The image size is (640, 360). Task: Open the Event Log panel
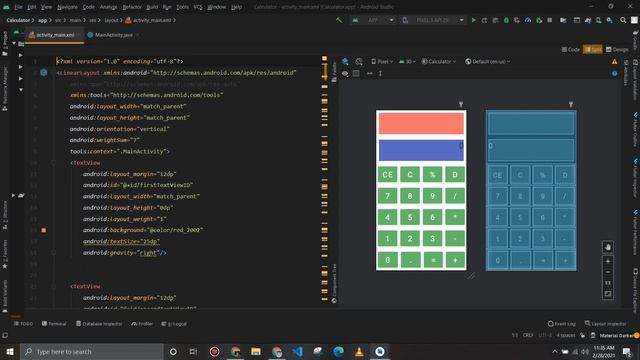pyautogui.click(x=562, y=324)
